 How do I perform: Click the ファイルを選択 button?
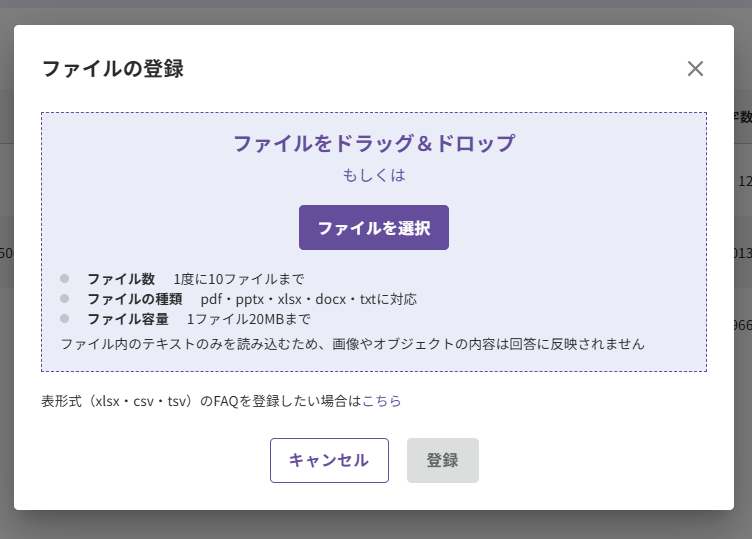coord(374,227)
